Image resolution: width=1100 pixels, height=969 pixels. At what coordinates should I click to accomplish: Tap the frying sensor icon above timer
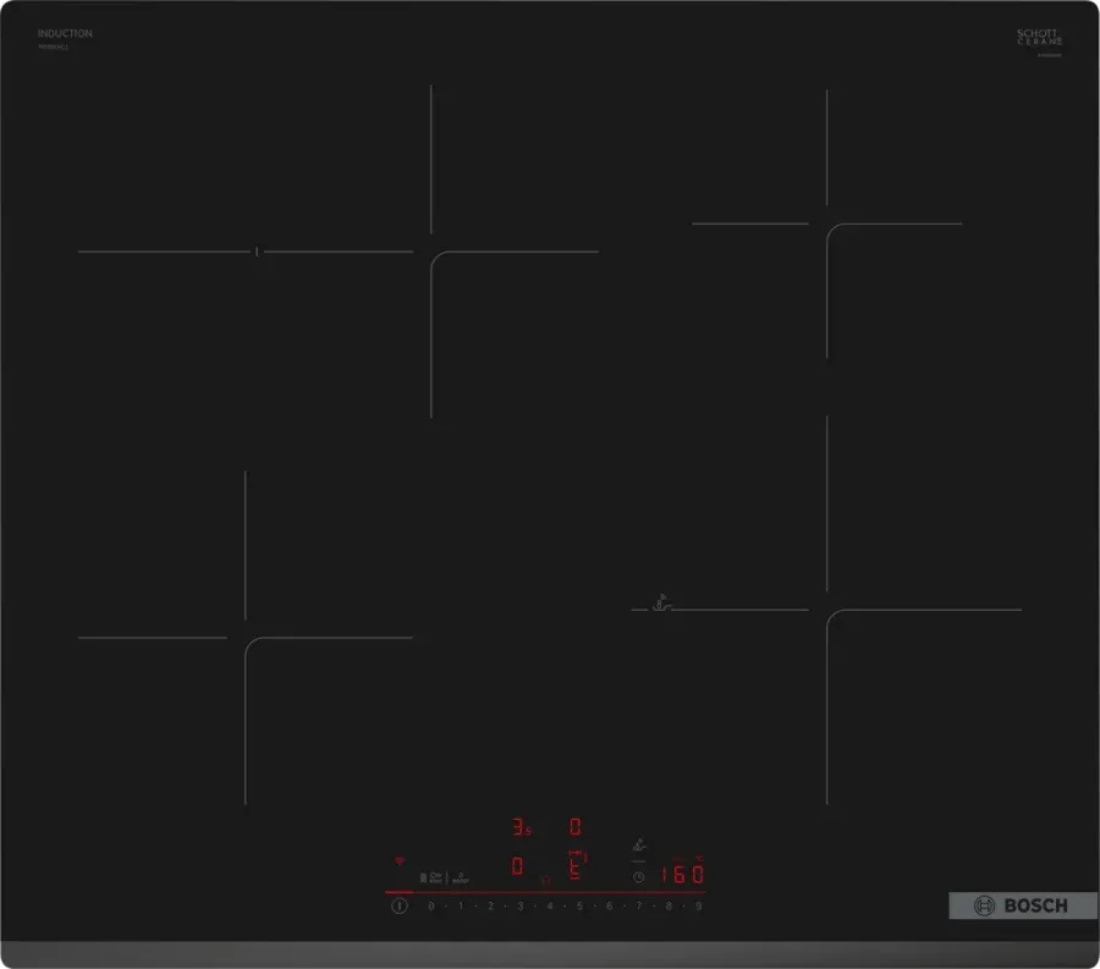[639, 845]
